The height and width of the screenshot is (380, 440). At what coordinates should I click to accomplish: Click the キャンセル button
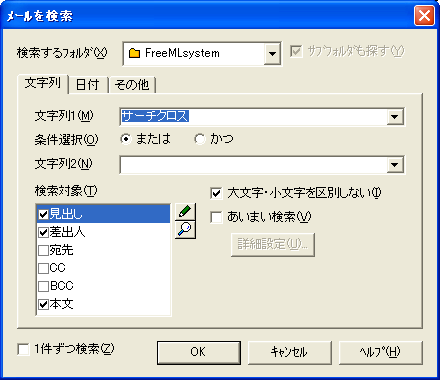tap(289, 352)
